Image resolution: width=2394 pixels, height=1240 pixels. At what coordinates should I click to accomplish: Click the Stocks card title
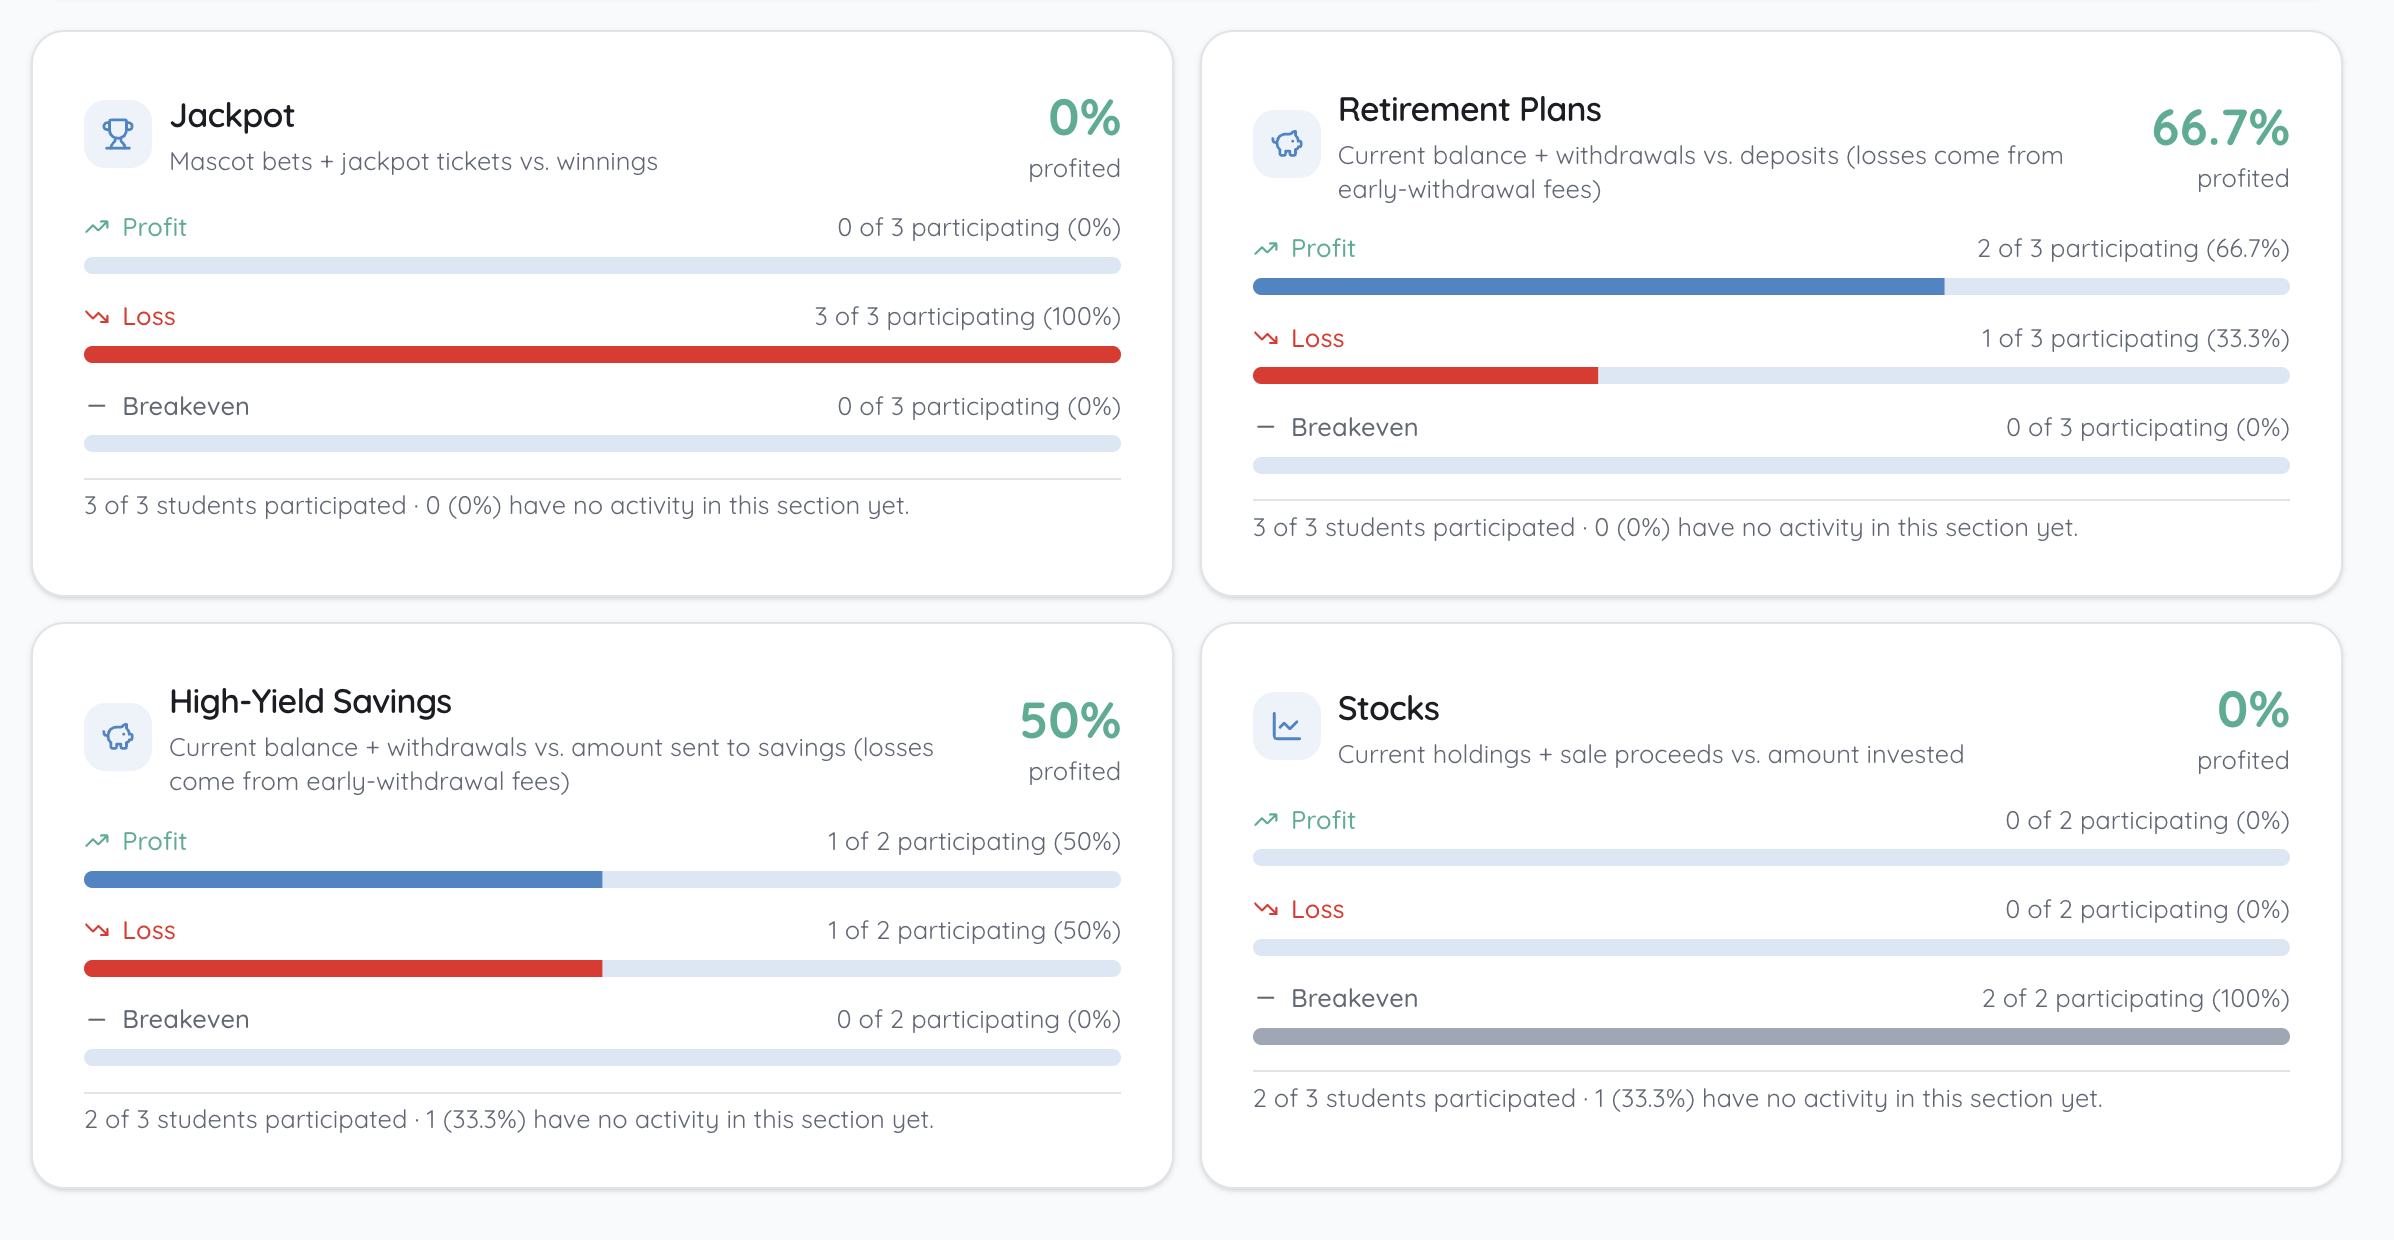(x=1388, y=708)
